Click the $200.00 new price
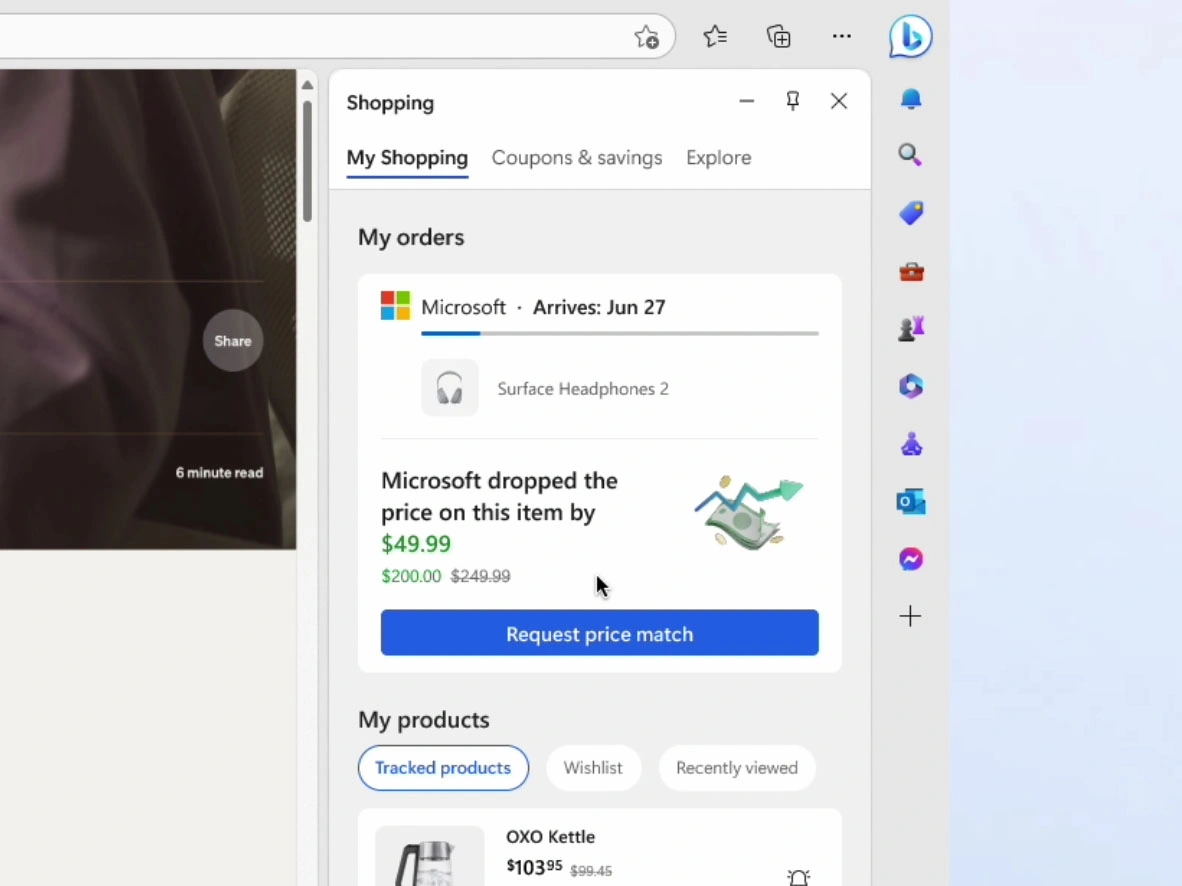The height and width of the screenshot is (886, 1182). [x=411, y=576]
